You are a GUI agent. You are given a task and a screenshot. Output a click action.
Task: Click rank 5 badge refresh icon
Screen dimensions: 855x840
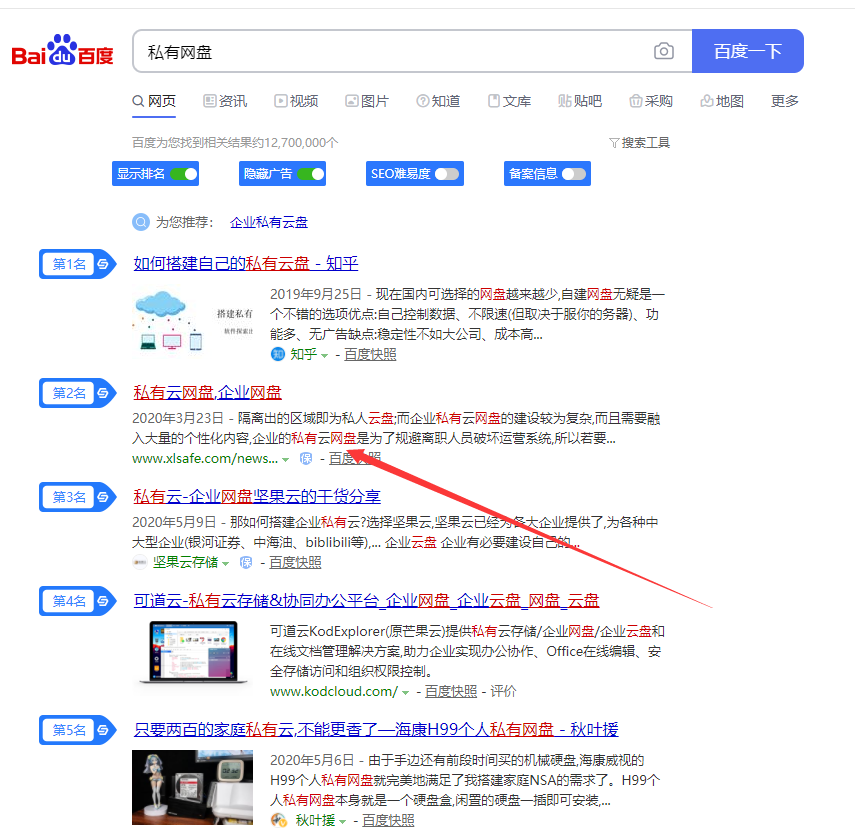click(103, 730)
